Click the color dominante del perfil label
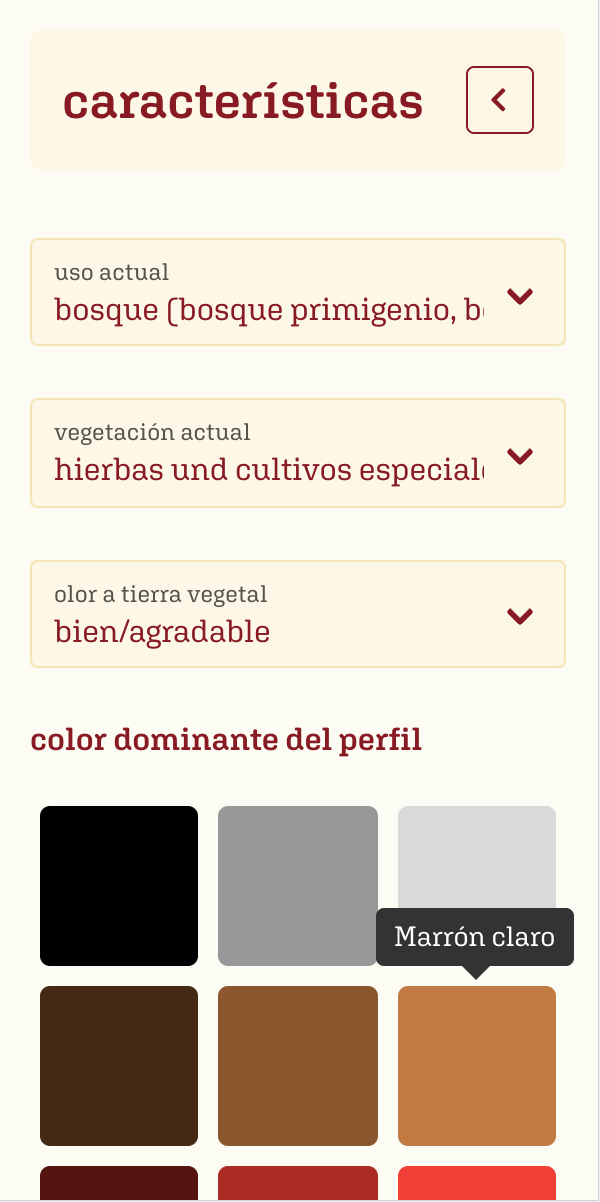This screenshot has height=1202, width=600. coord(226,740)
